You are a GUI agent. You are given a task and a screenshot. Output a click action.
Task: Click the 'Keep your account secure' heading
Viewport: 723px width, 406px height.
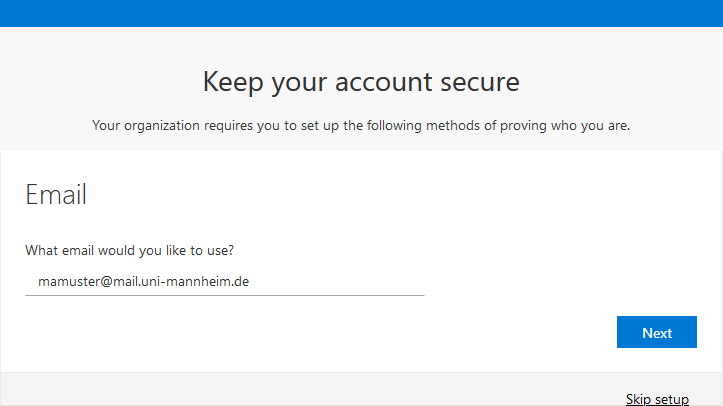click(x=361, y=82)
